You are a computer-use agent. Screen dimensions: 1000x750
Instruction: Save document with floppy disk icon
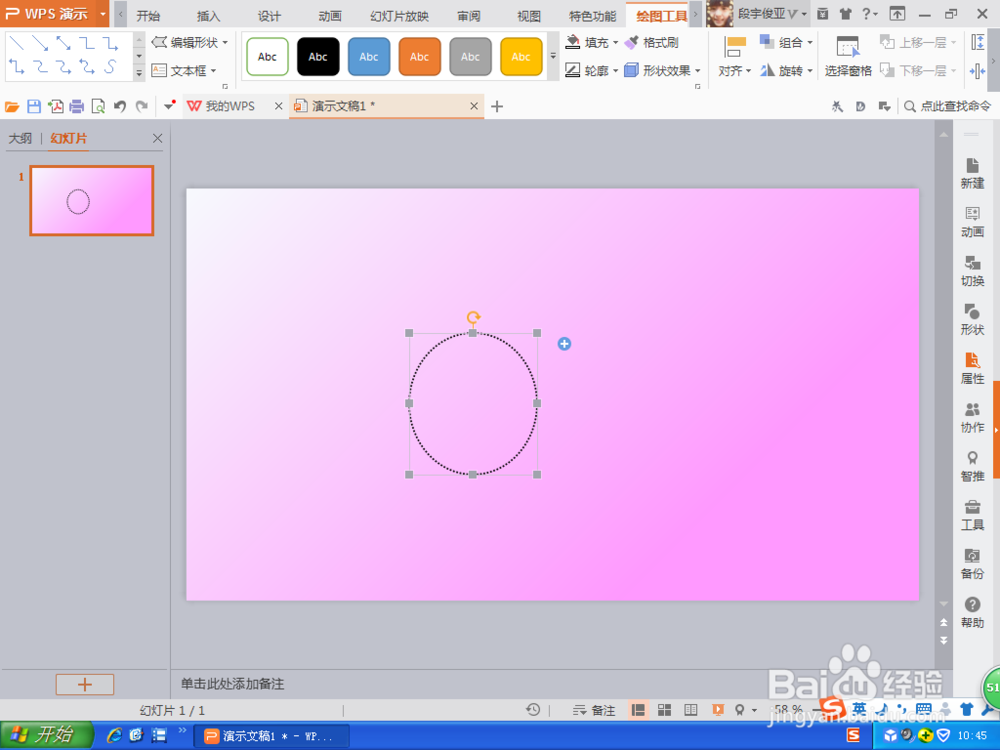point(34,107)
